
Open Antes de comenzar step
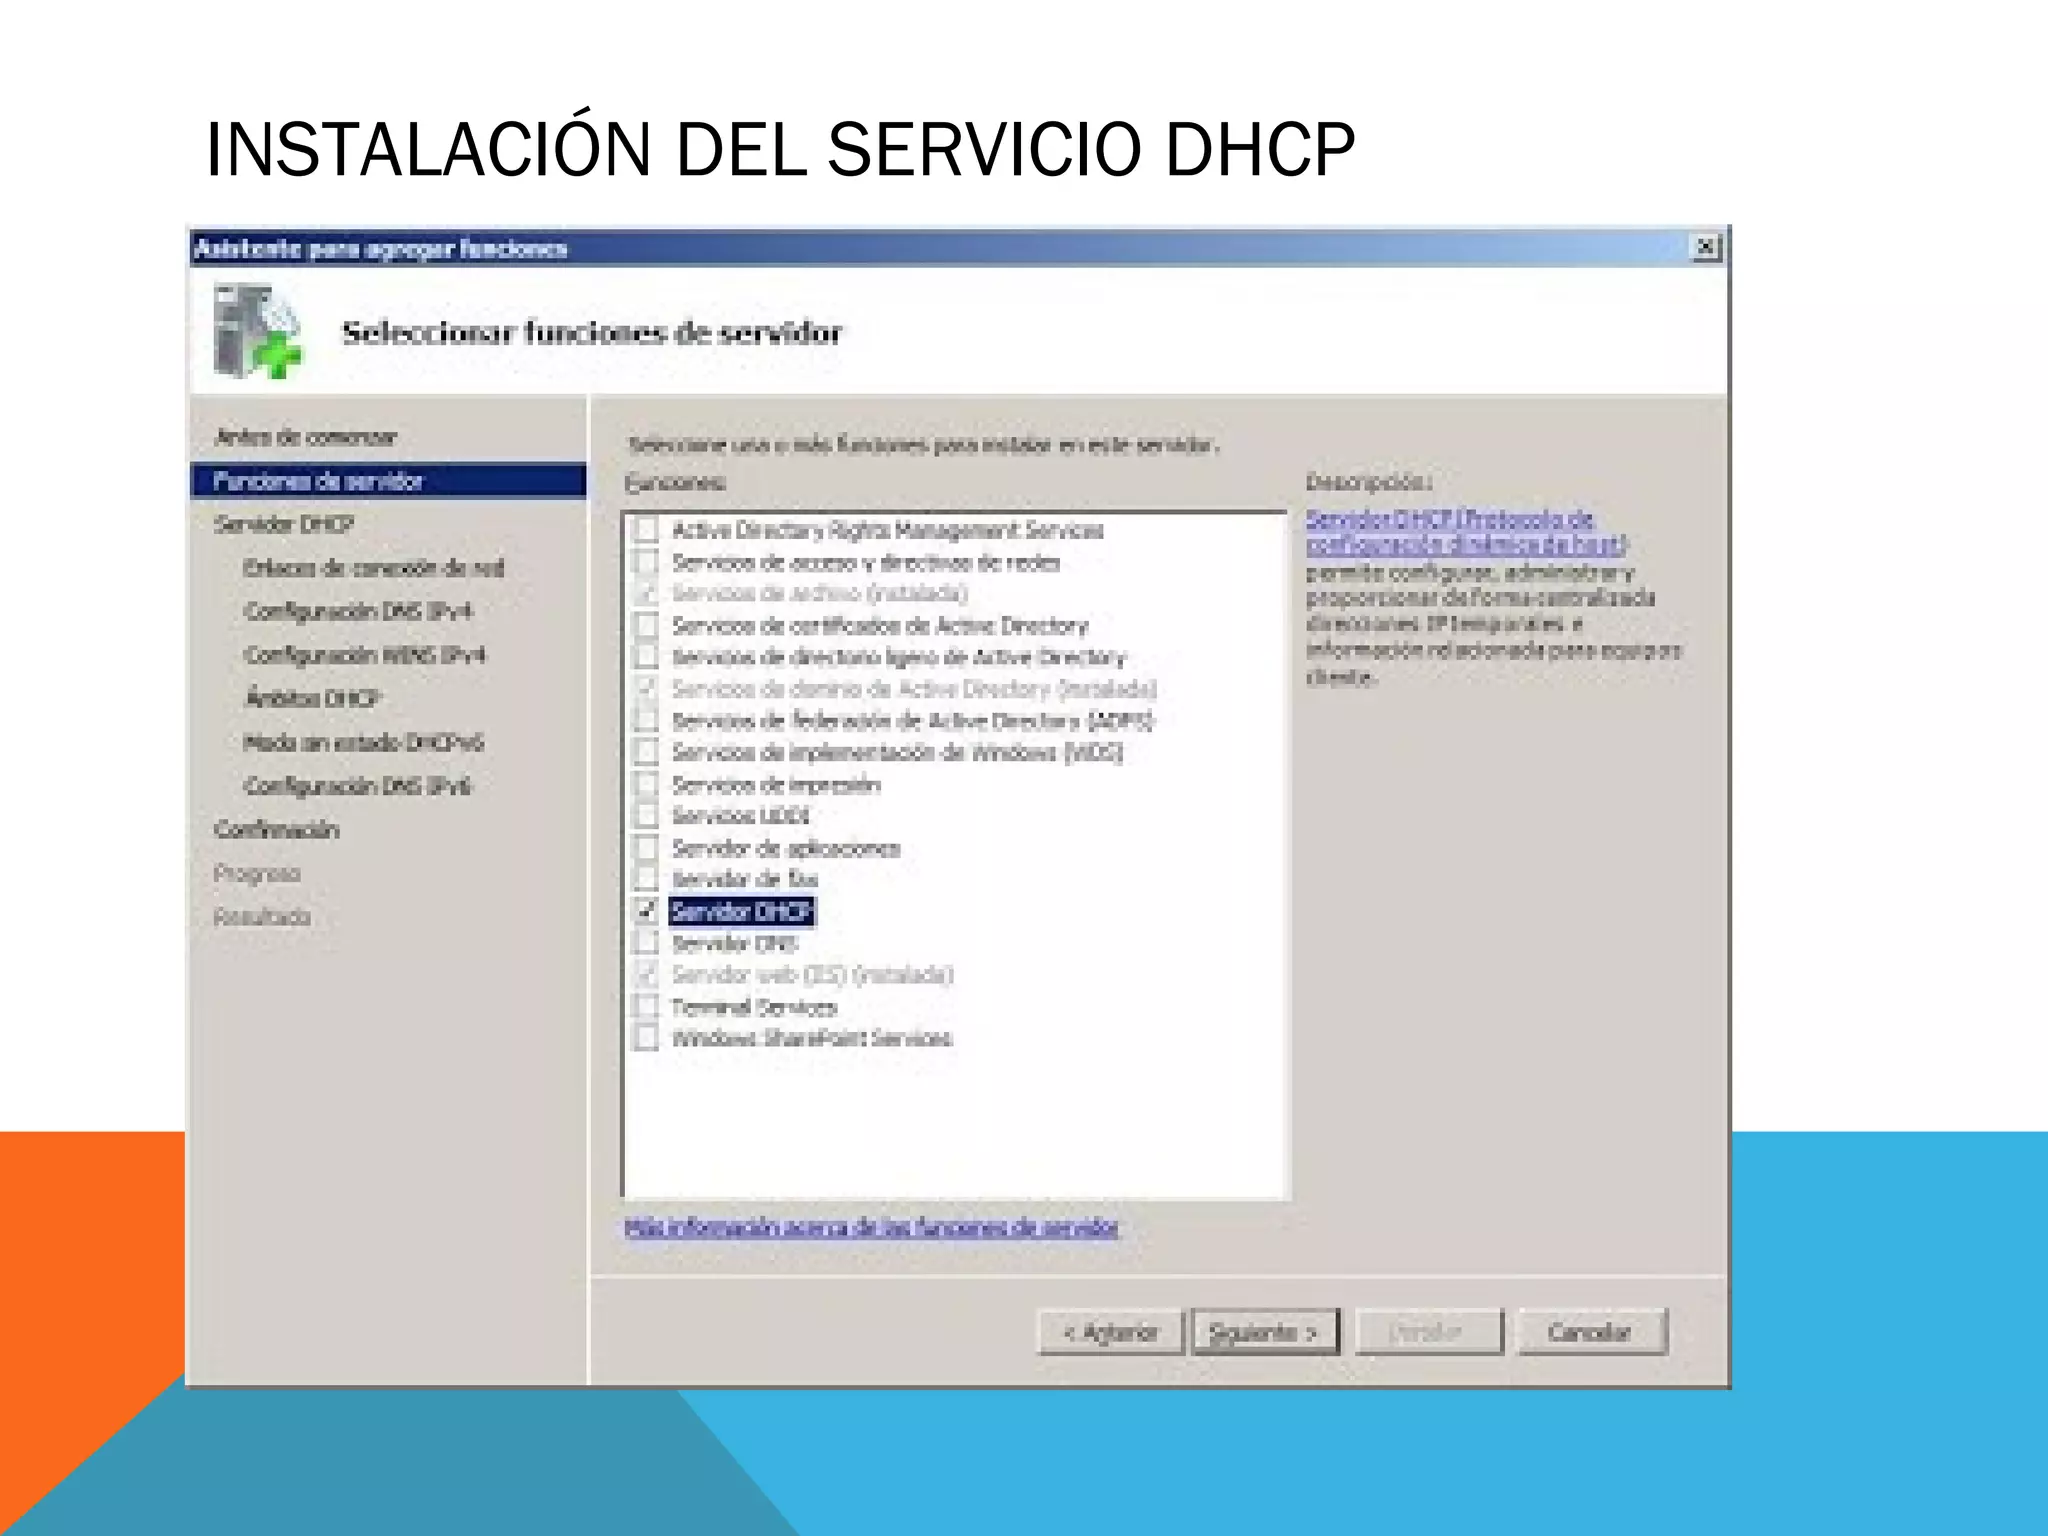pyautogui.click(x=306, y=437)
